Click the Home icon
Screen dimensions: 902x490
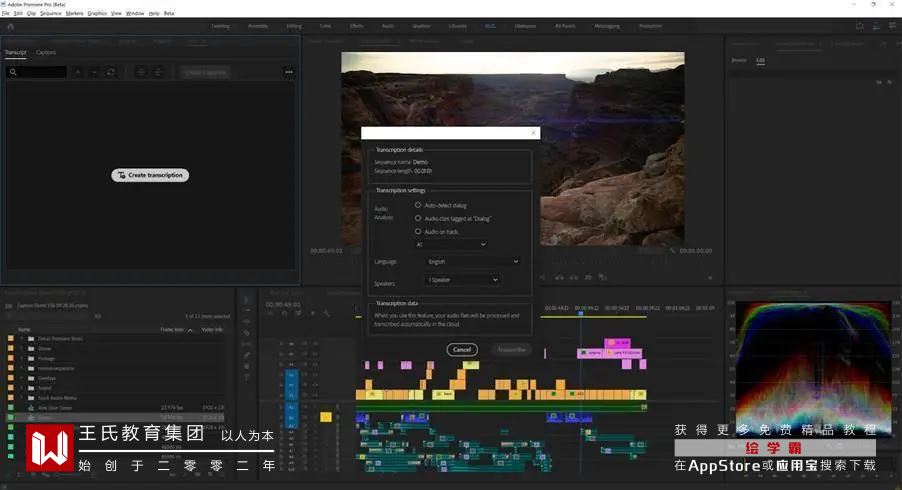tap(10, 26)
